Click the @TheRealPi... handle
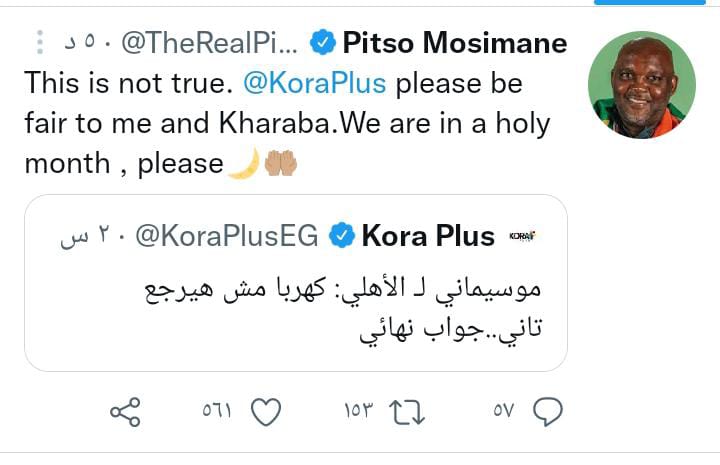This screenshot has height=465, width=720. pyautogui.click(x=209, y=43)
